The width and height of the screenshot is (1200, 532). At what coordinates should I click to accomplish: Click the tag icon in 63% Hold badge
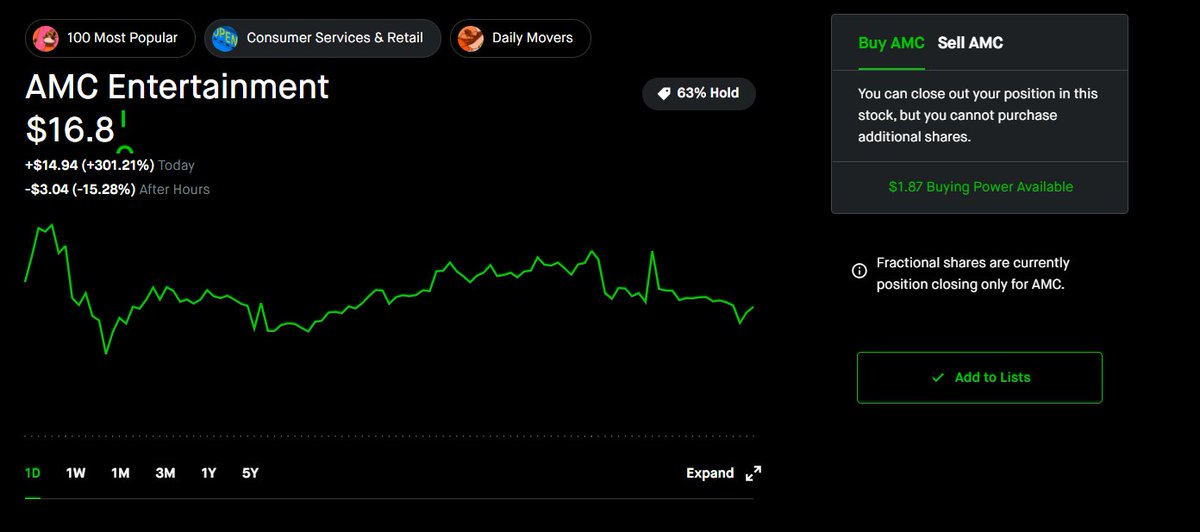click(x=663, y=93)
